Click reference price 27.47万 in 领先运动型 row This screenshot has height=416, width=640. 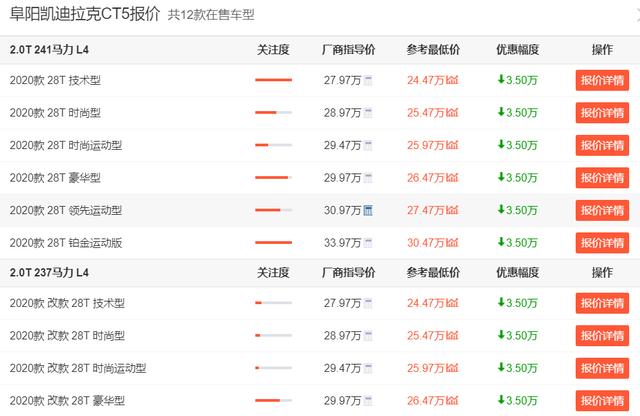tap(425, 211)
